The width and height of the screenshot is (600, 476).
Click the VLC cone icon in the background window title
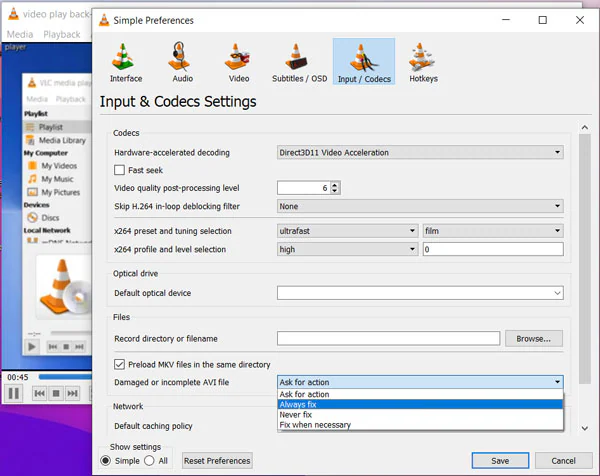13,14
